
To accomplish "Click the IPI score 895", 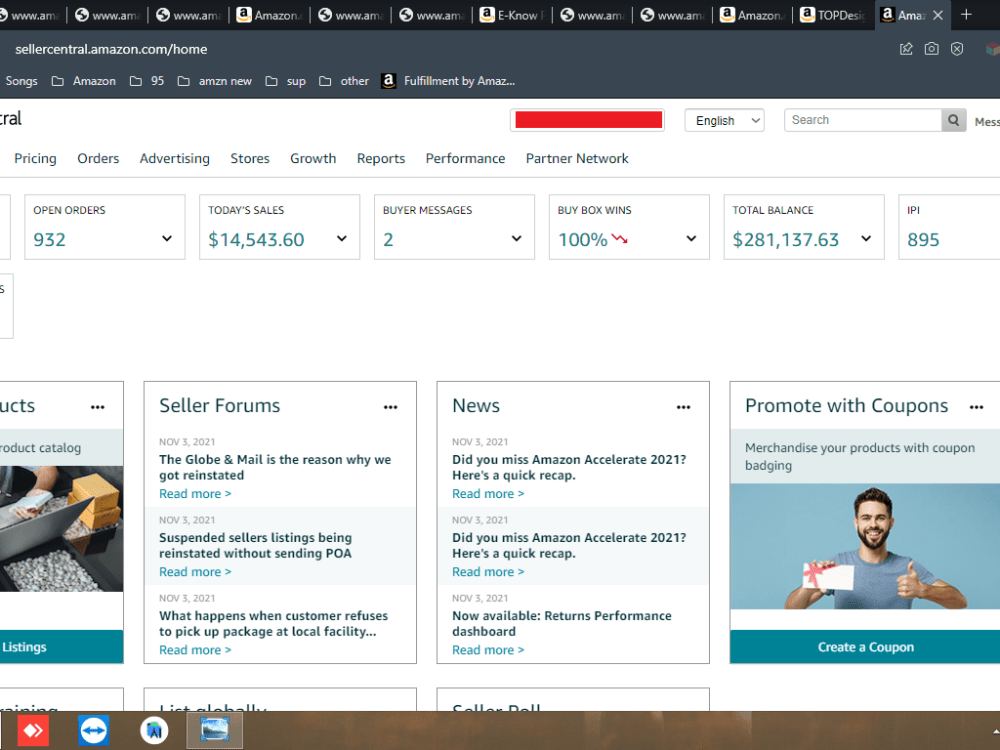I will click(x=923, y=240).
